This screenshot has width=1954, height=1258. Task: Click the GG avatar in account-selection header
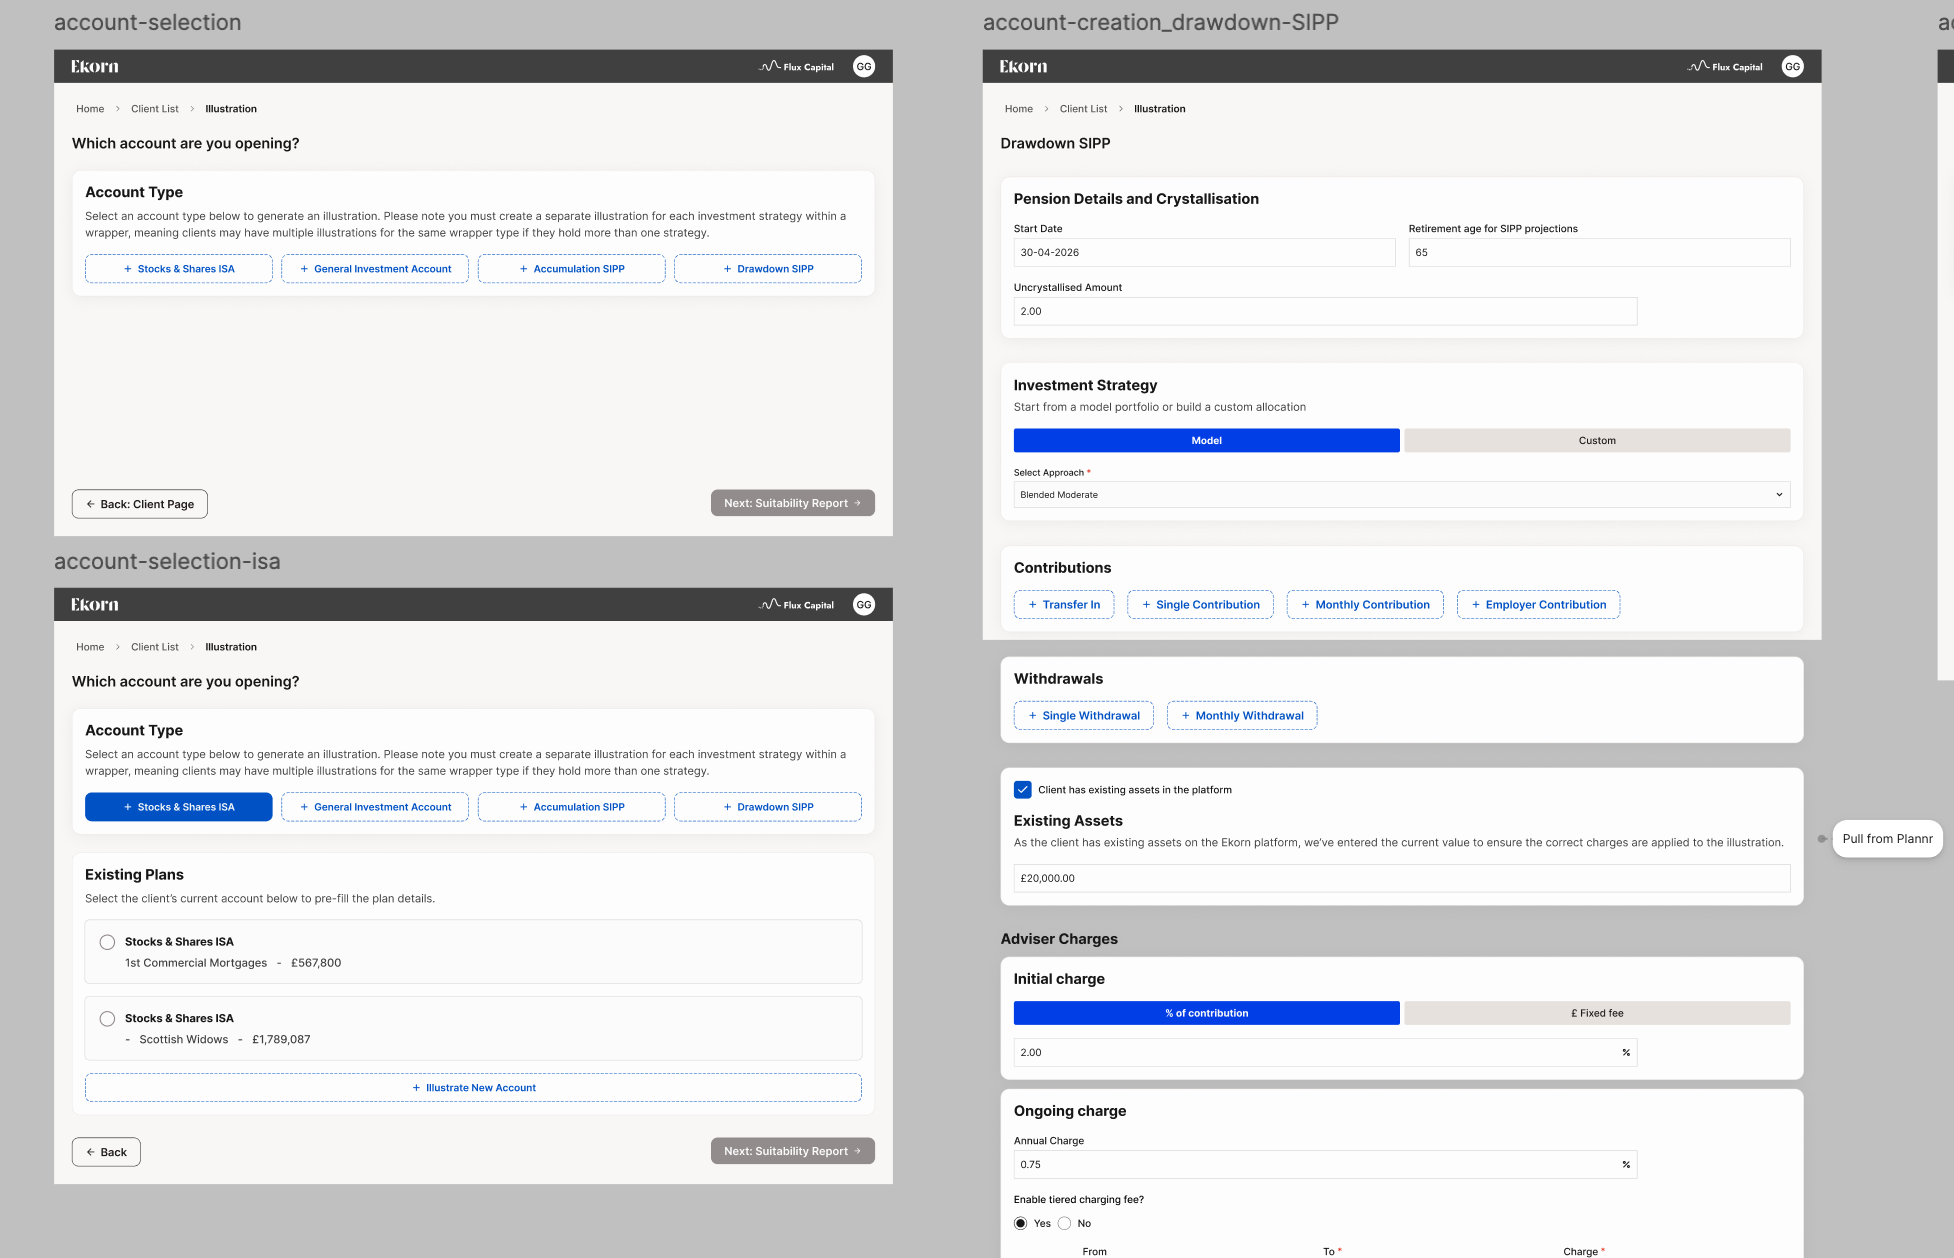click(864, 66)
